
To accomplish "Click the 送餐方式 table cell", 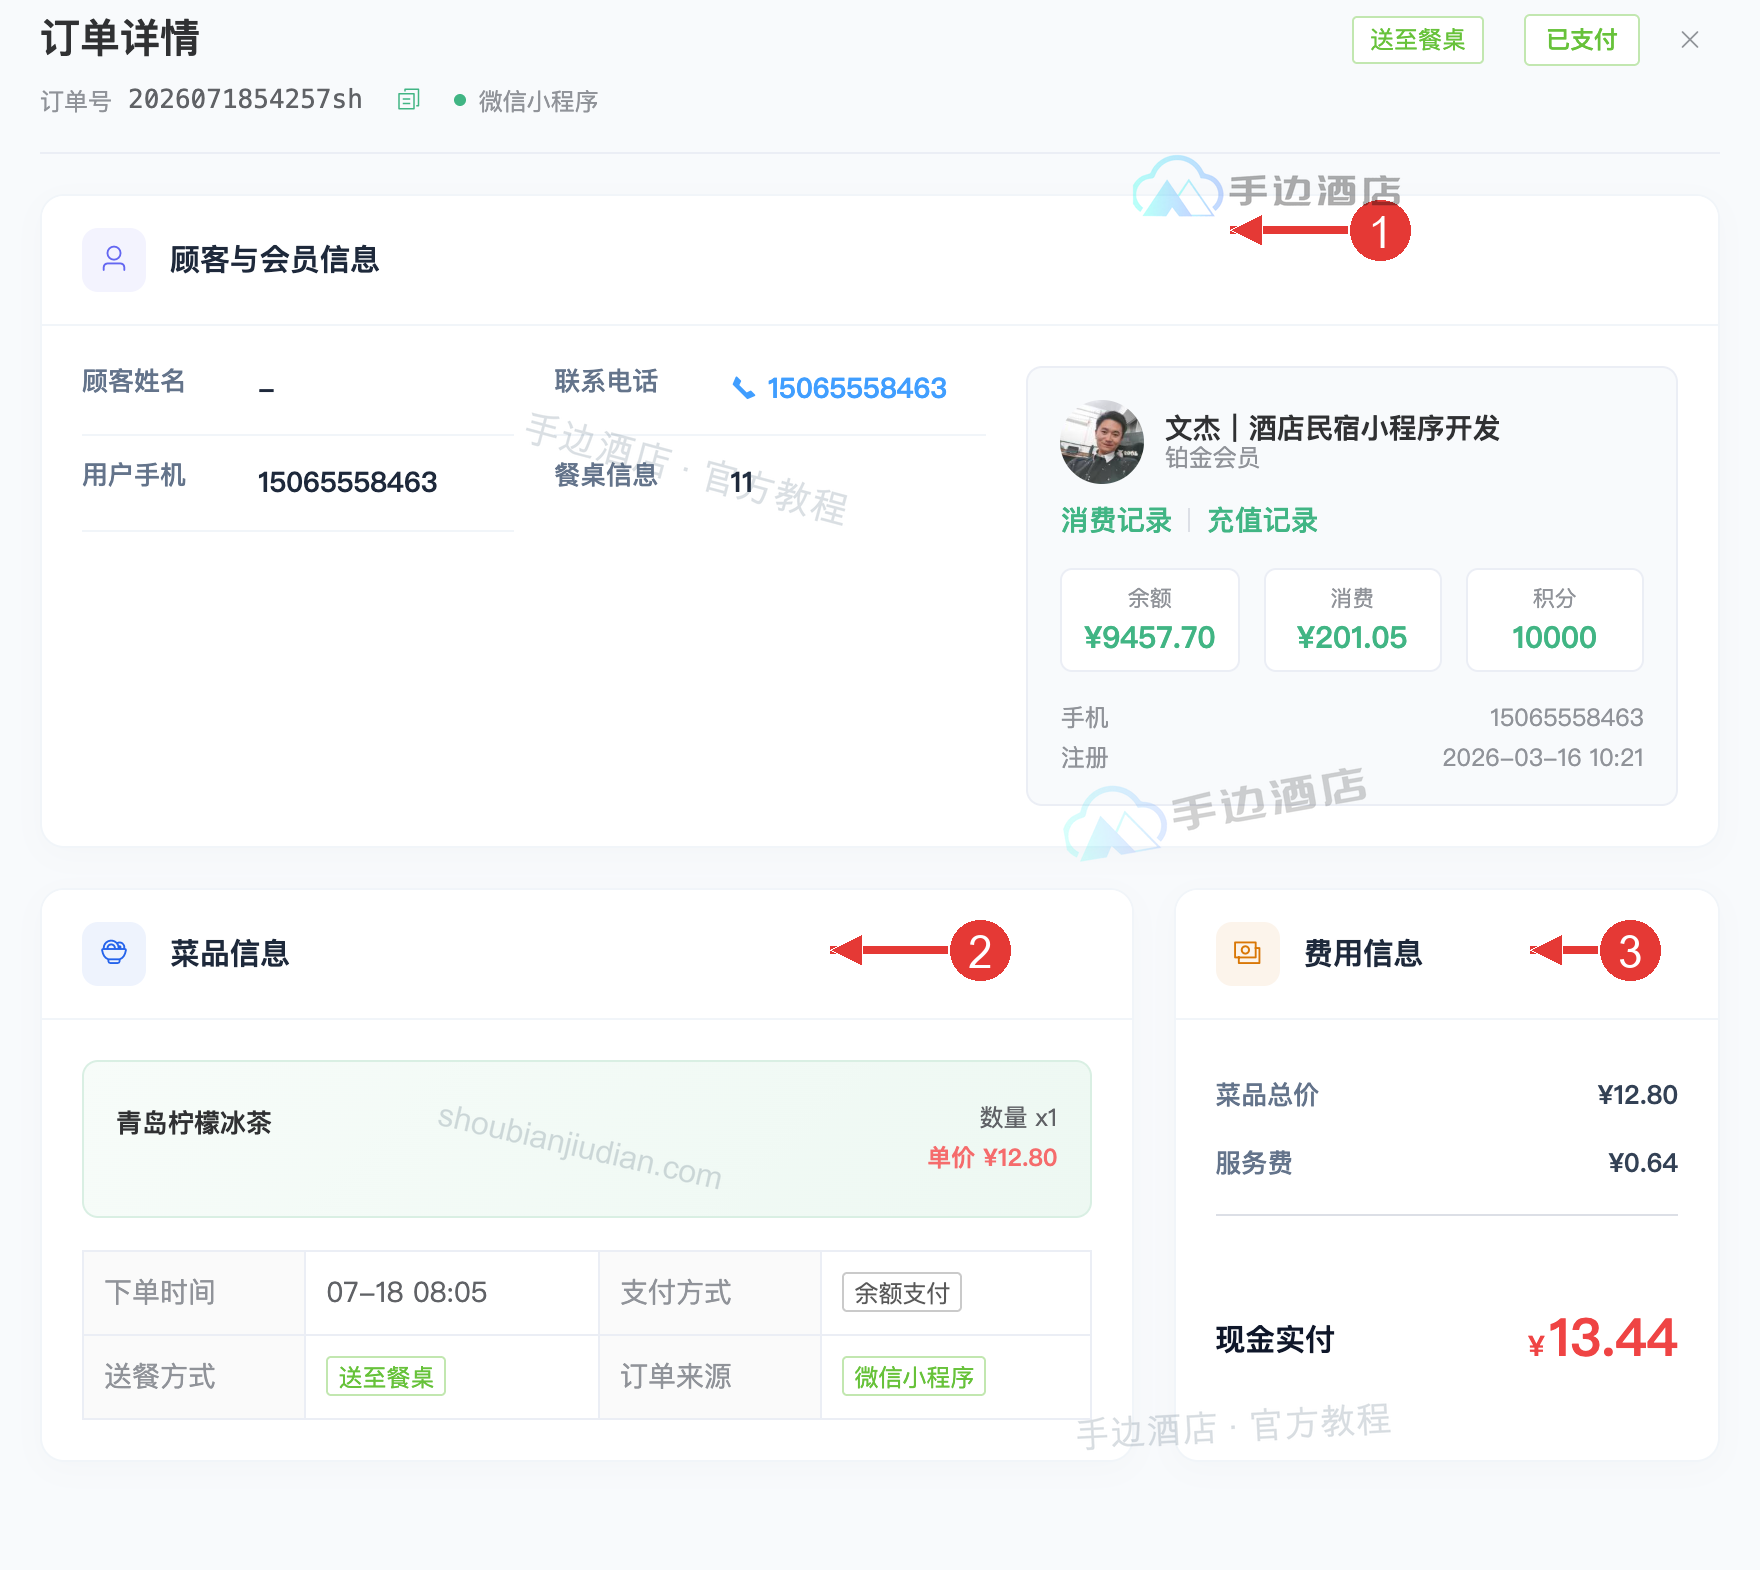I will [193, 1377].
